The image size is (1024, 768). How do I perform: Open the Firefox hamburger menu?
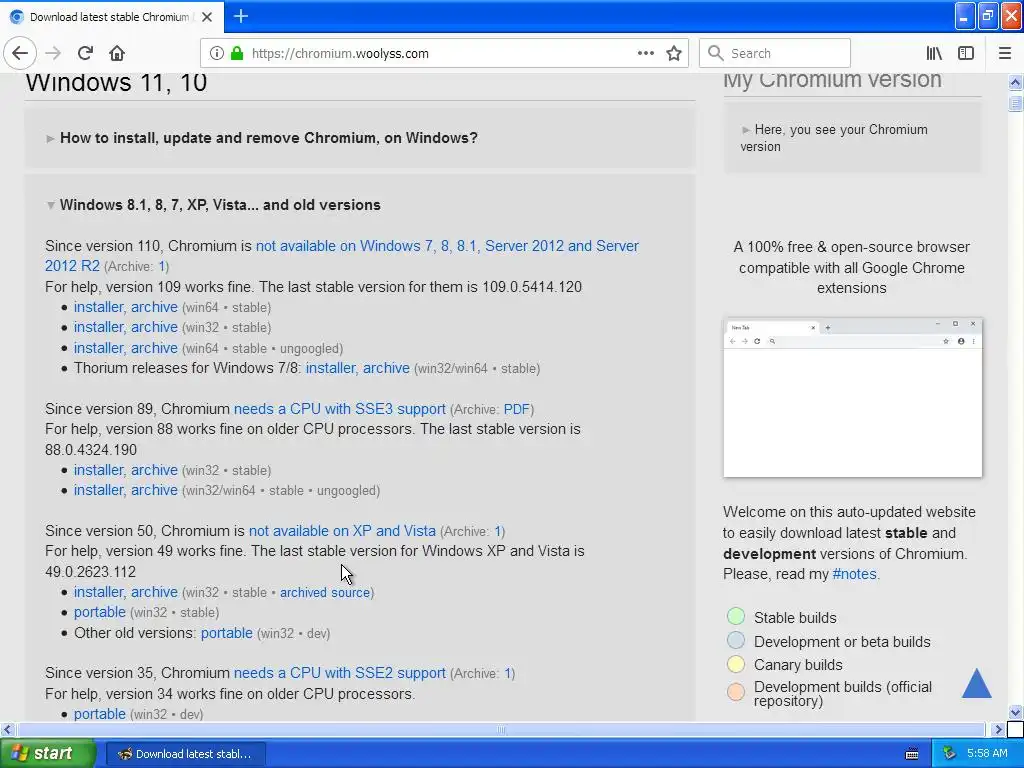click(1005, 53)
